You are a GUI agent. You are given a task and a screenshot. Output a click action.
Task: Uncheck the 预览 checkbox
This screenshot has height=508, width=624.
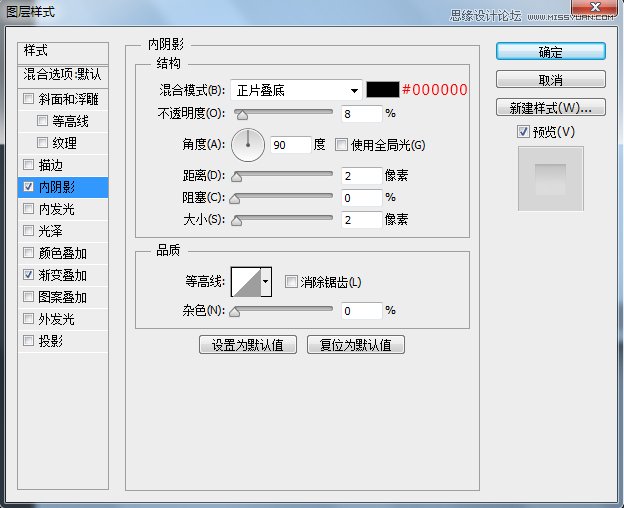point(523,132)
